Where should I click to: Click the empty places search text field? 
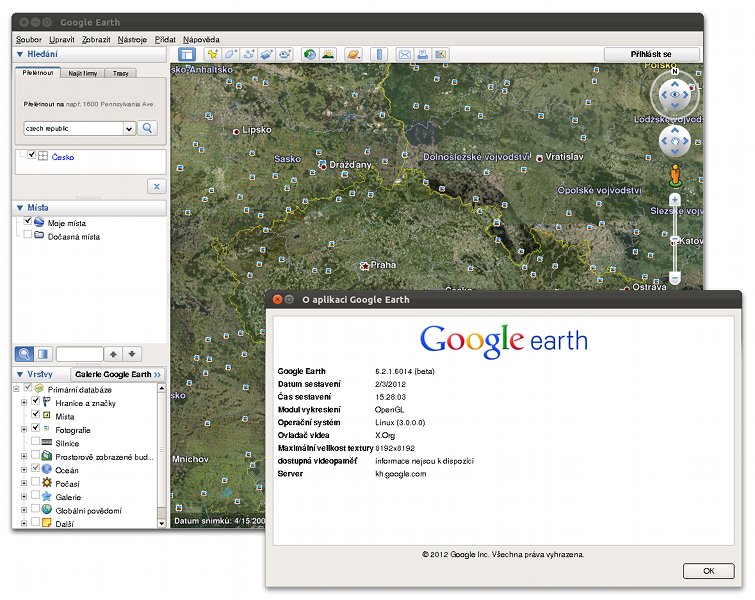pos(79,354)
